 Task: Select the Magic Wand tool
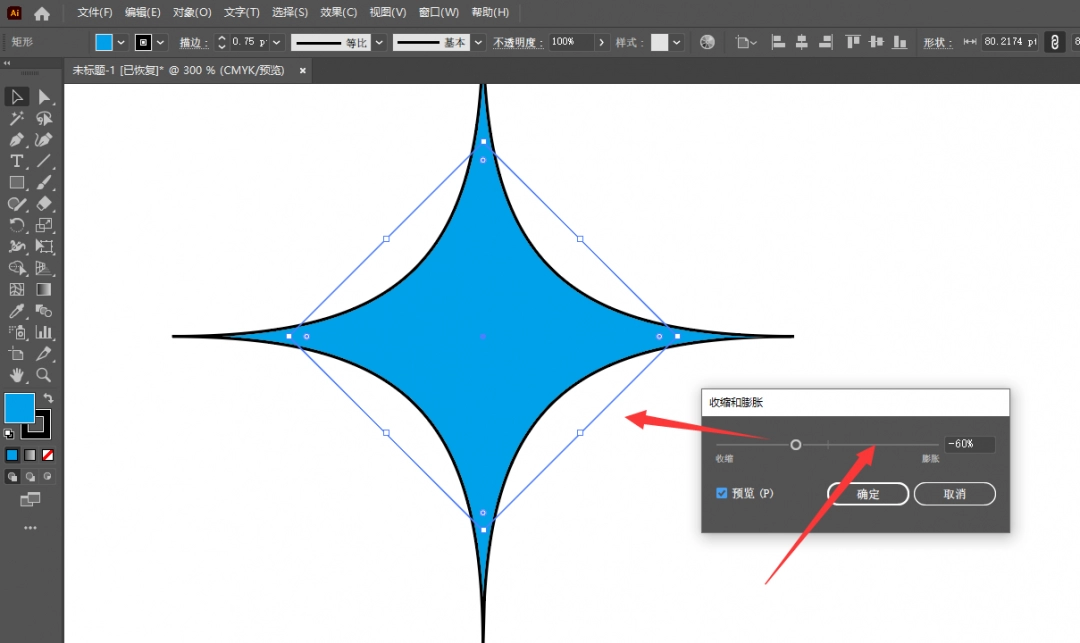(17, 119)
